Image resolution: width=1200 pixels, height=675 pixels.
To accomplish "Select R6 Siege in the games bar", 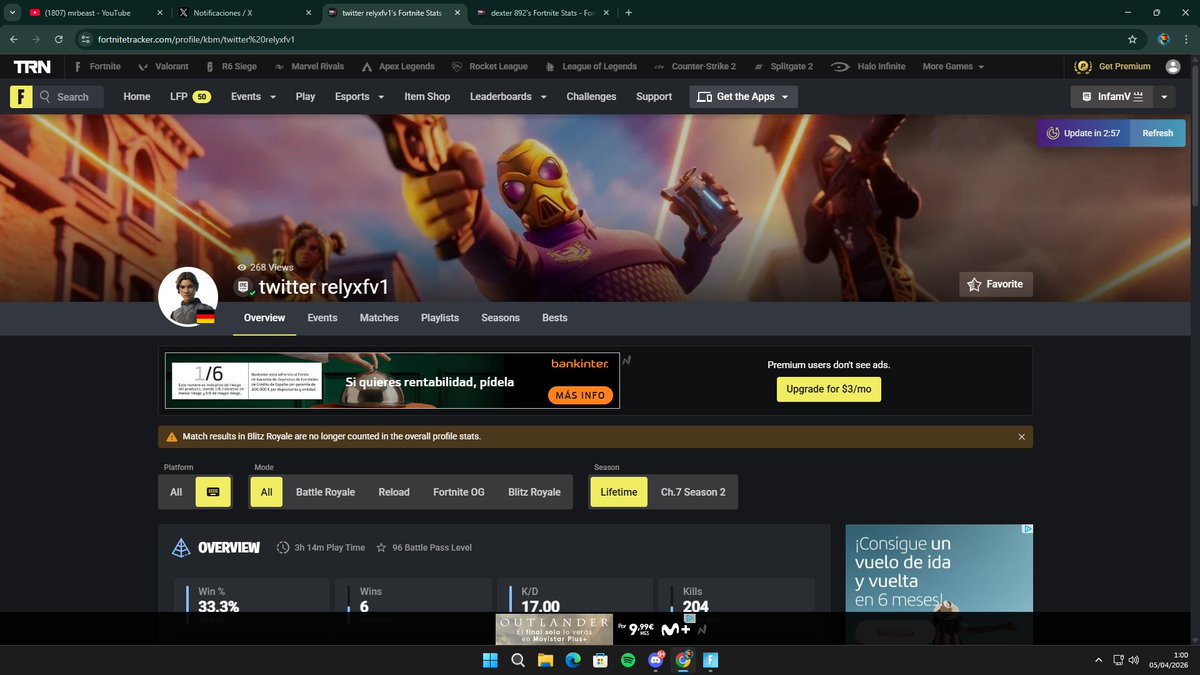I will point(231,67).
